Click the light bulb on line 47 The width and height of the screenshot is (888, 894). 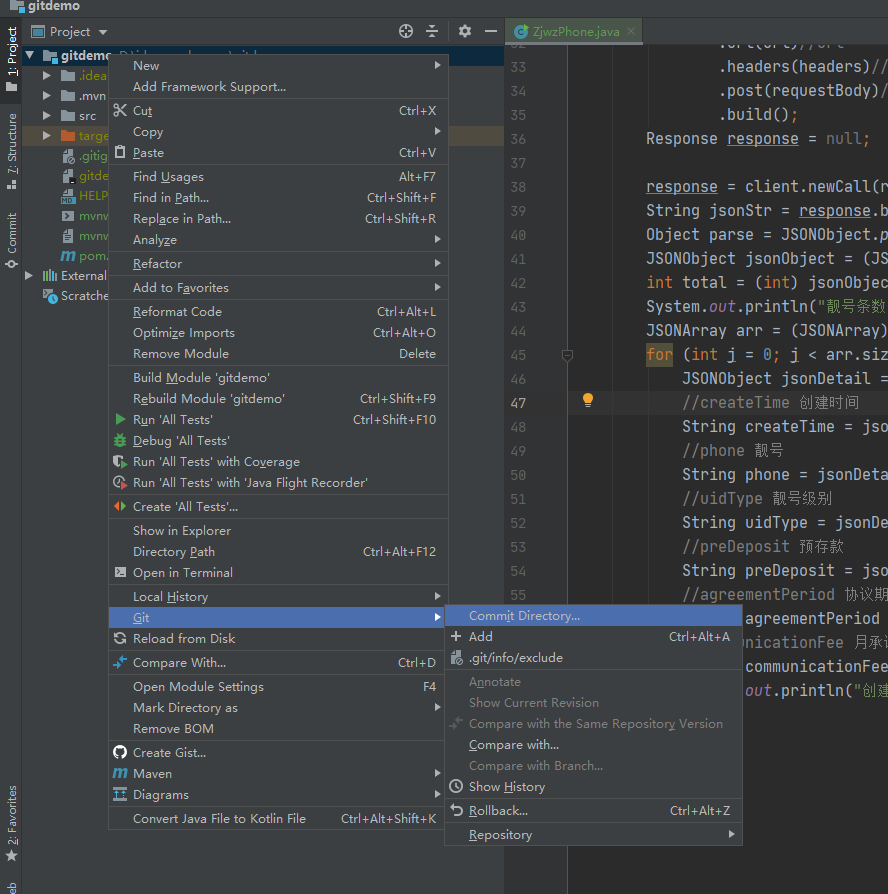pos(588,400)
